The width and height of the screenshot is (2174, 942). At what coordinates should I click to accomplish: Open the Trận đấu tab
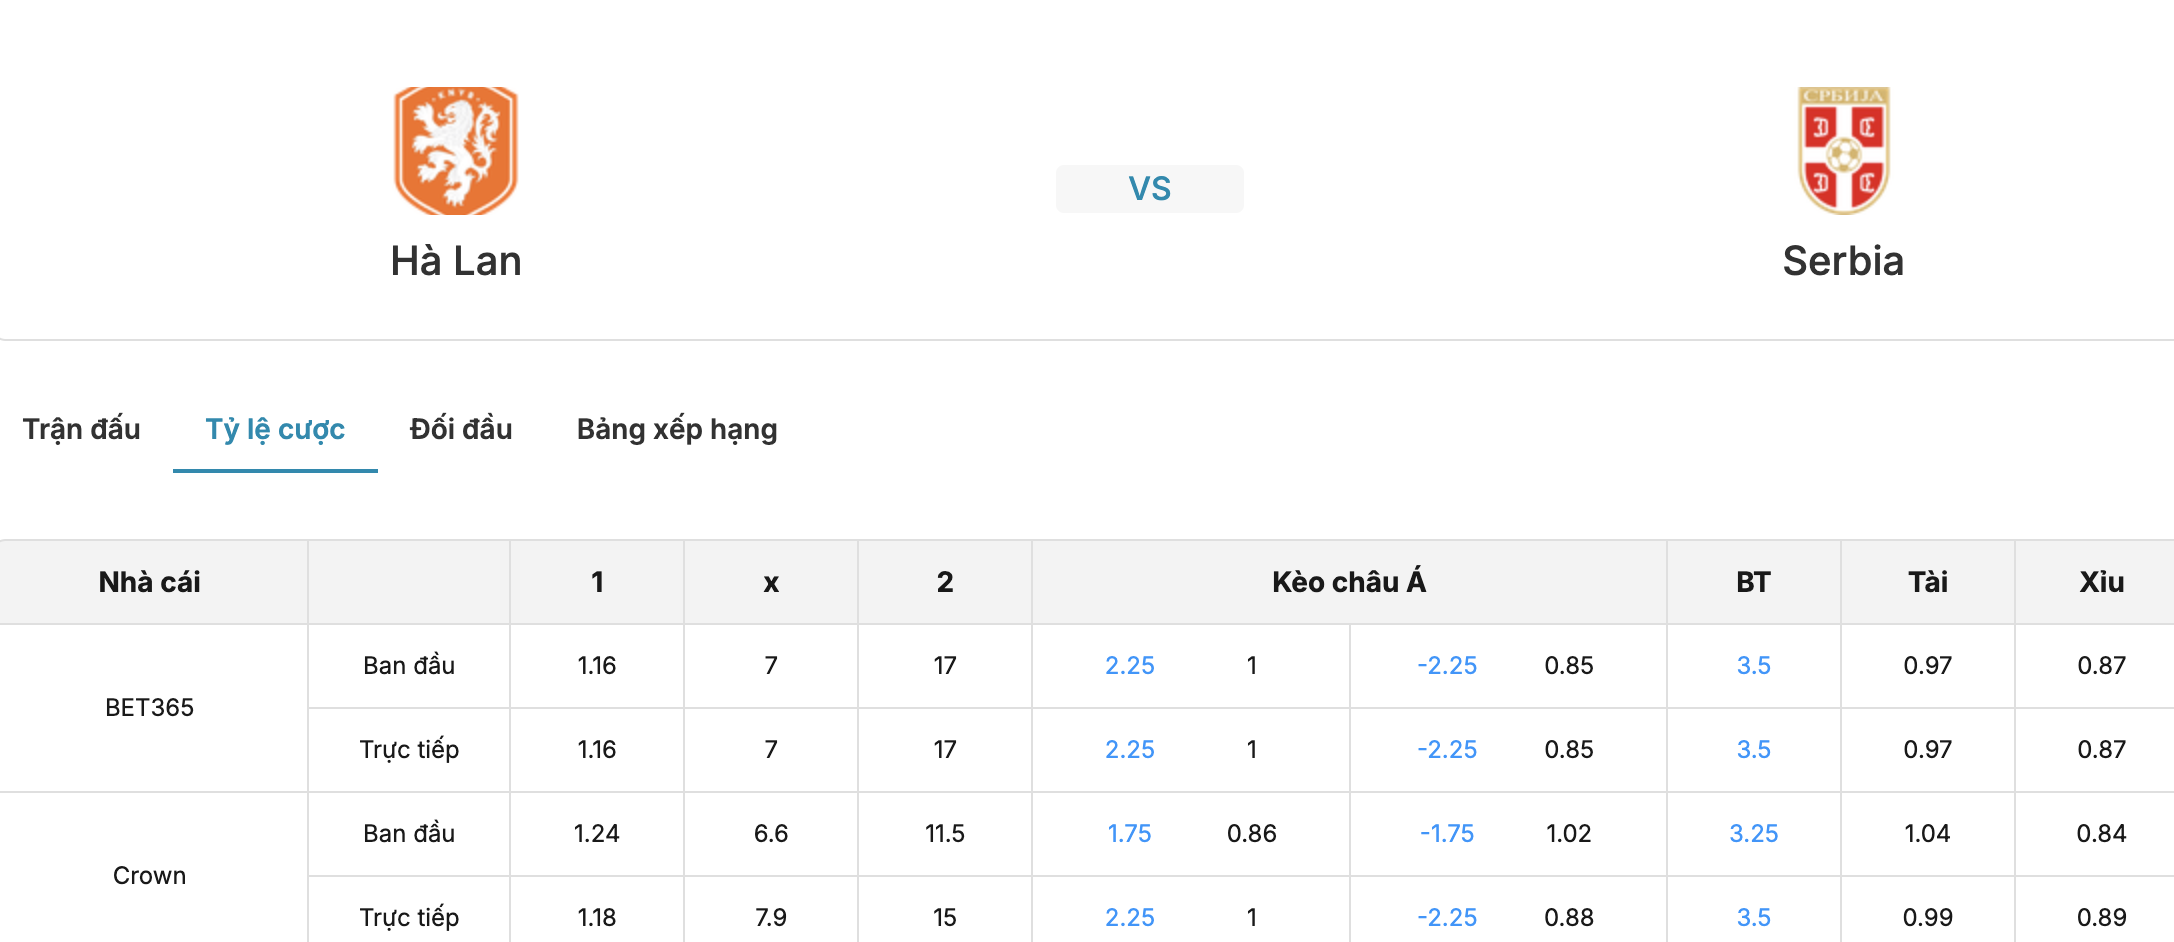tap(82, 429)
